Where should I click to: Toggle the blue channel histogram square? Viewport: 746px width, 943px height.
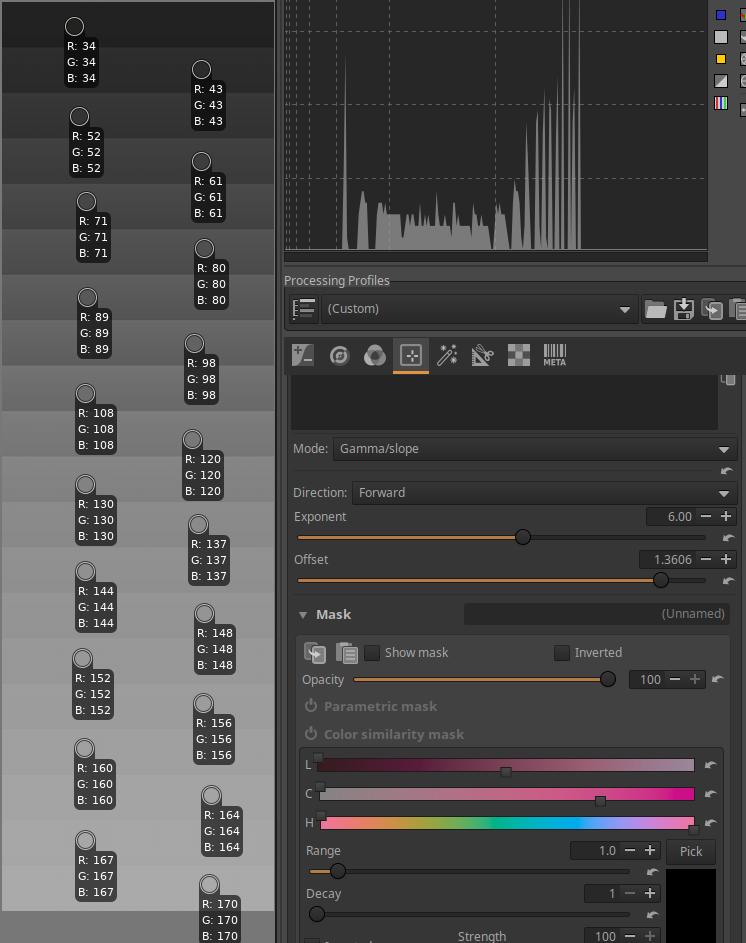coord(721,15)
